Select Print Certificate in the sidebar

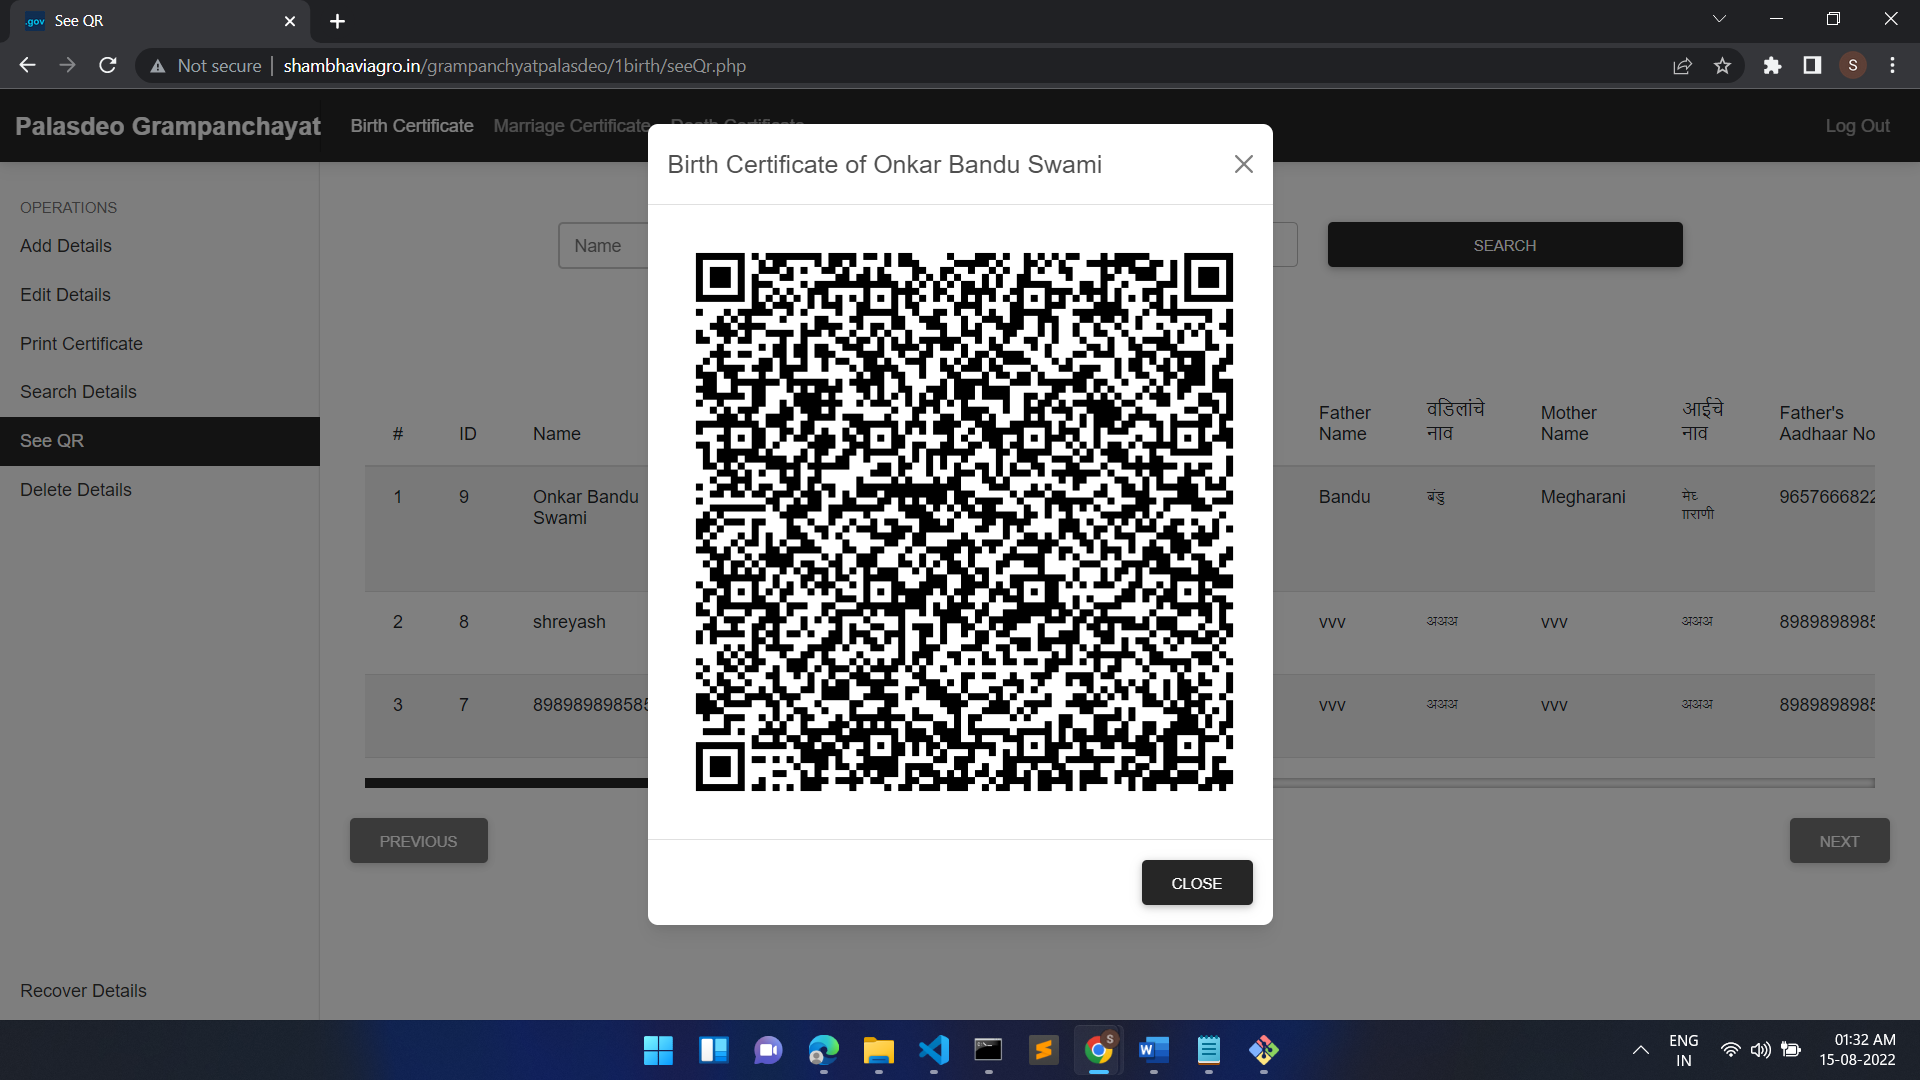tap(81, 343)
